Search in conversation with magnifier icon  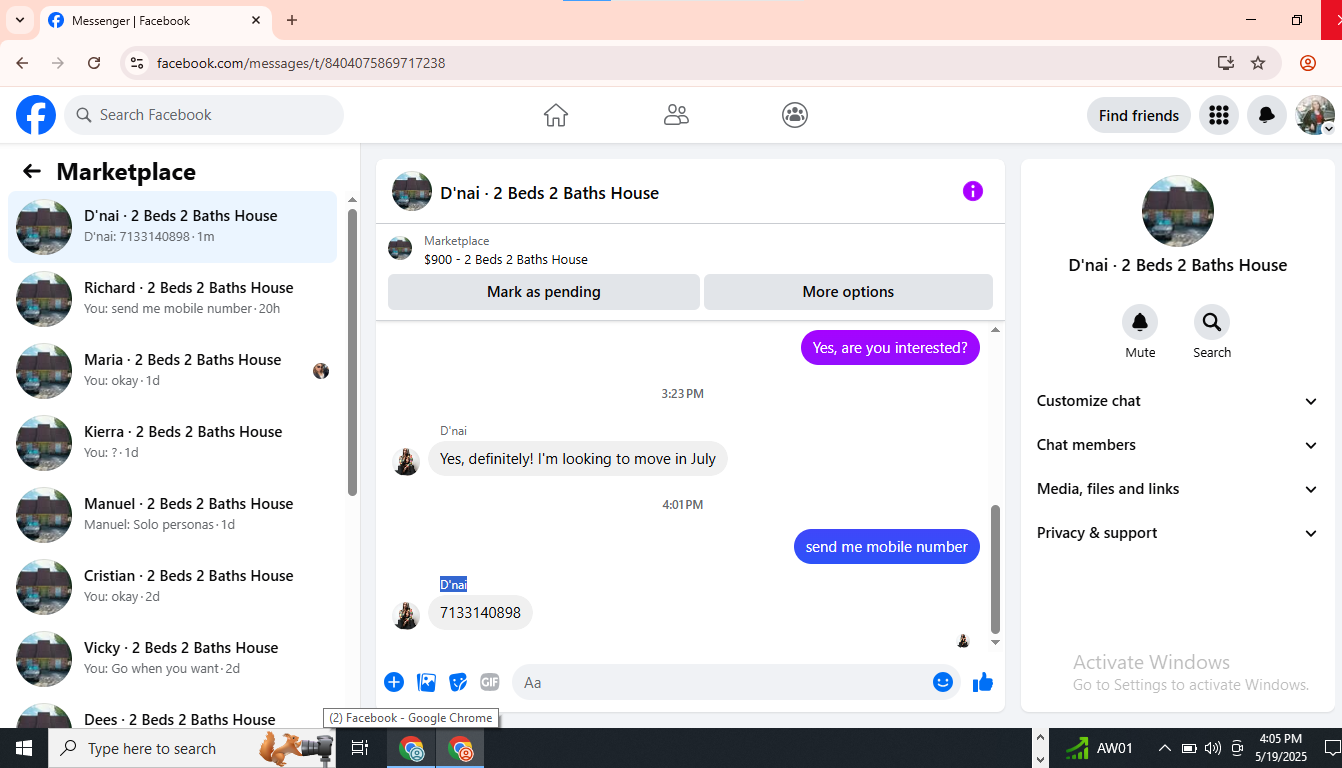pos(1212,322)
